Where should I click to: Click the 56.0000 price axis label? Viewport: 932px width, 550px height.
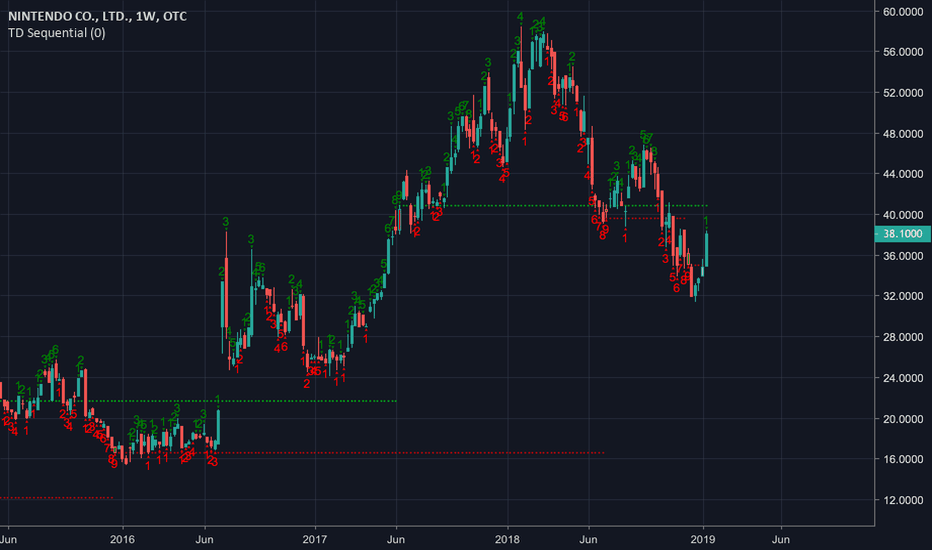[903, 52]
